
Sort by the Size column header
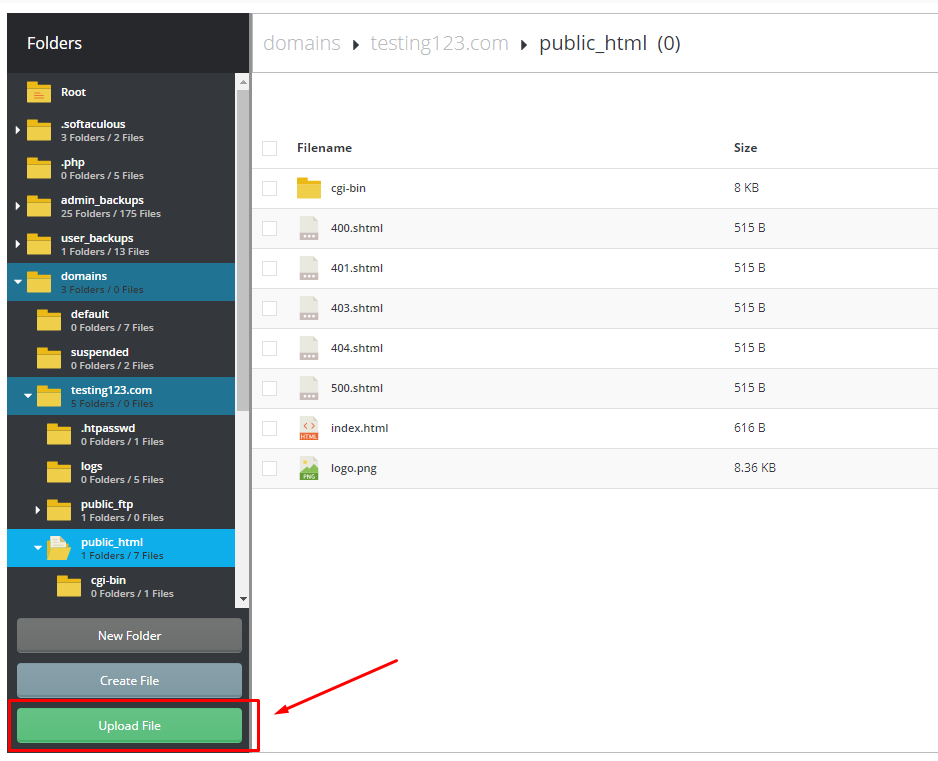pos(745,148)
